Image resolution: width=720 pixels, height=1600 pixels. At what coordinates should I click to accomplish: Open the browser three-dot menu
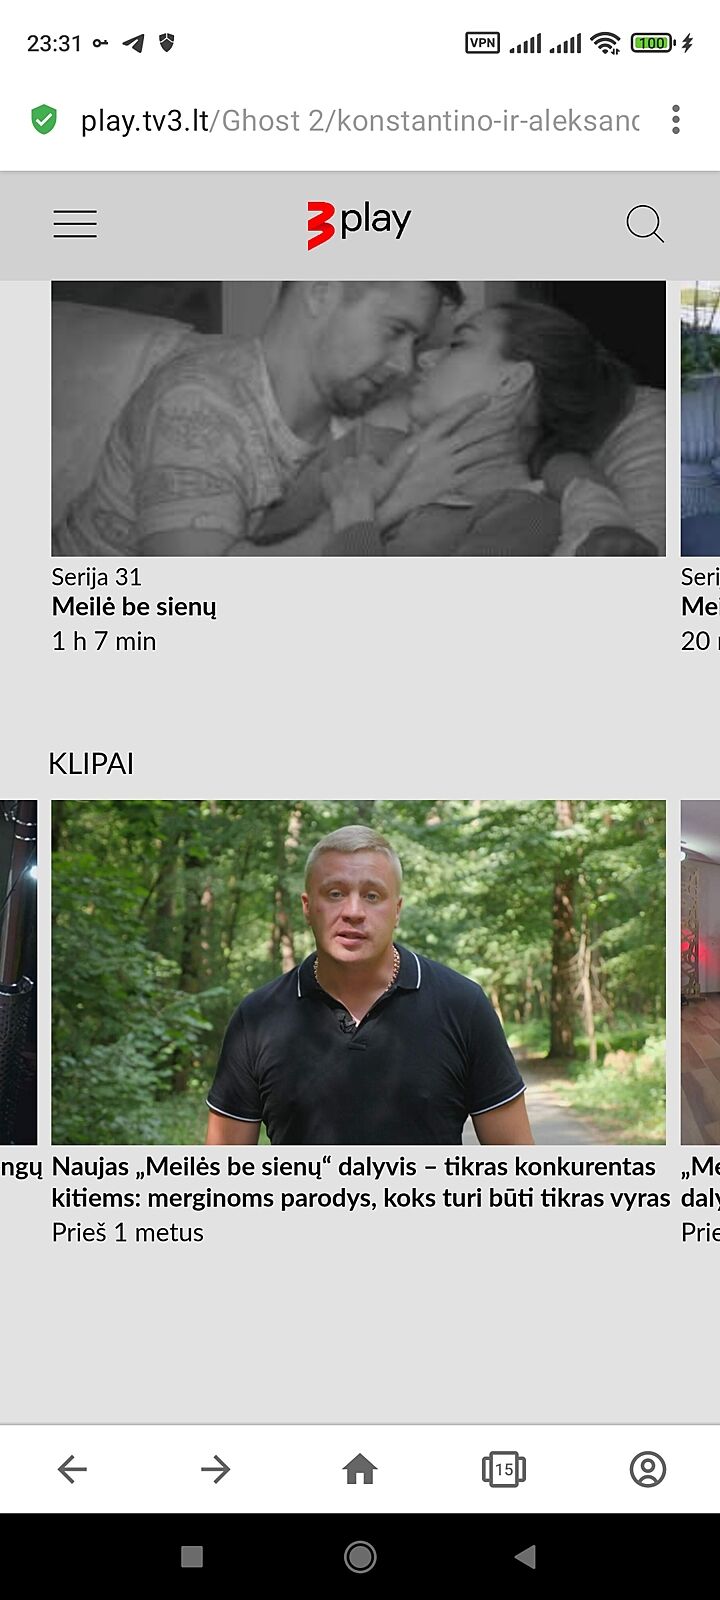676,120
